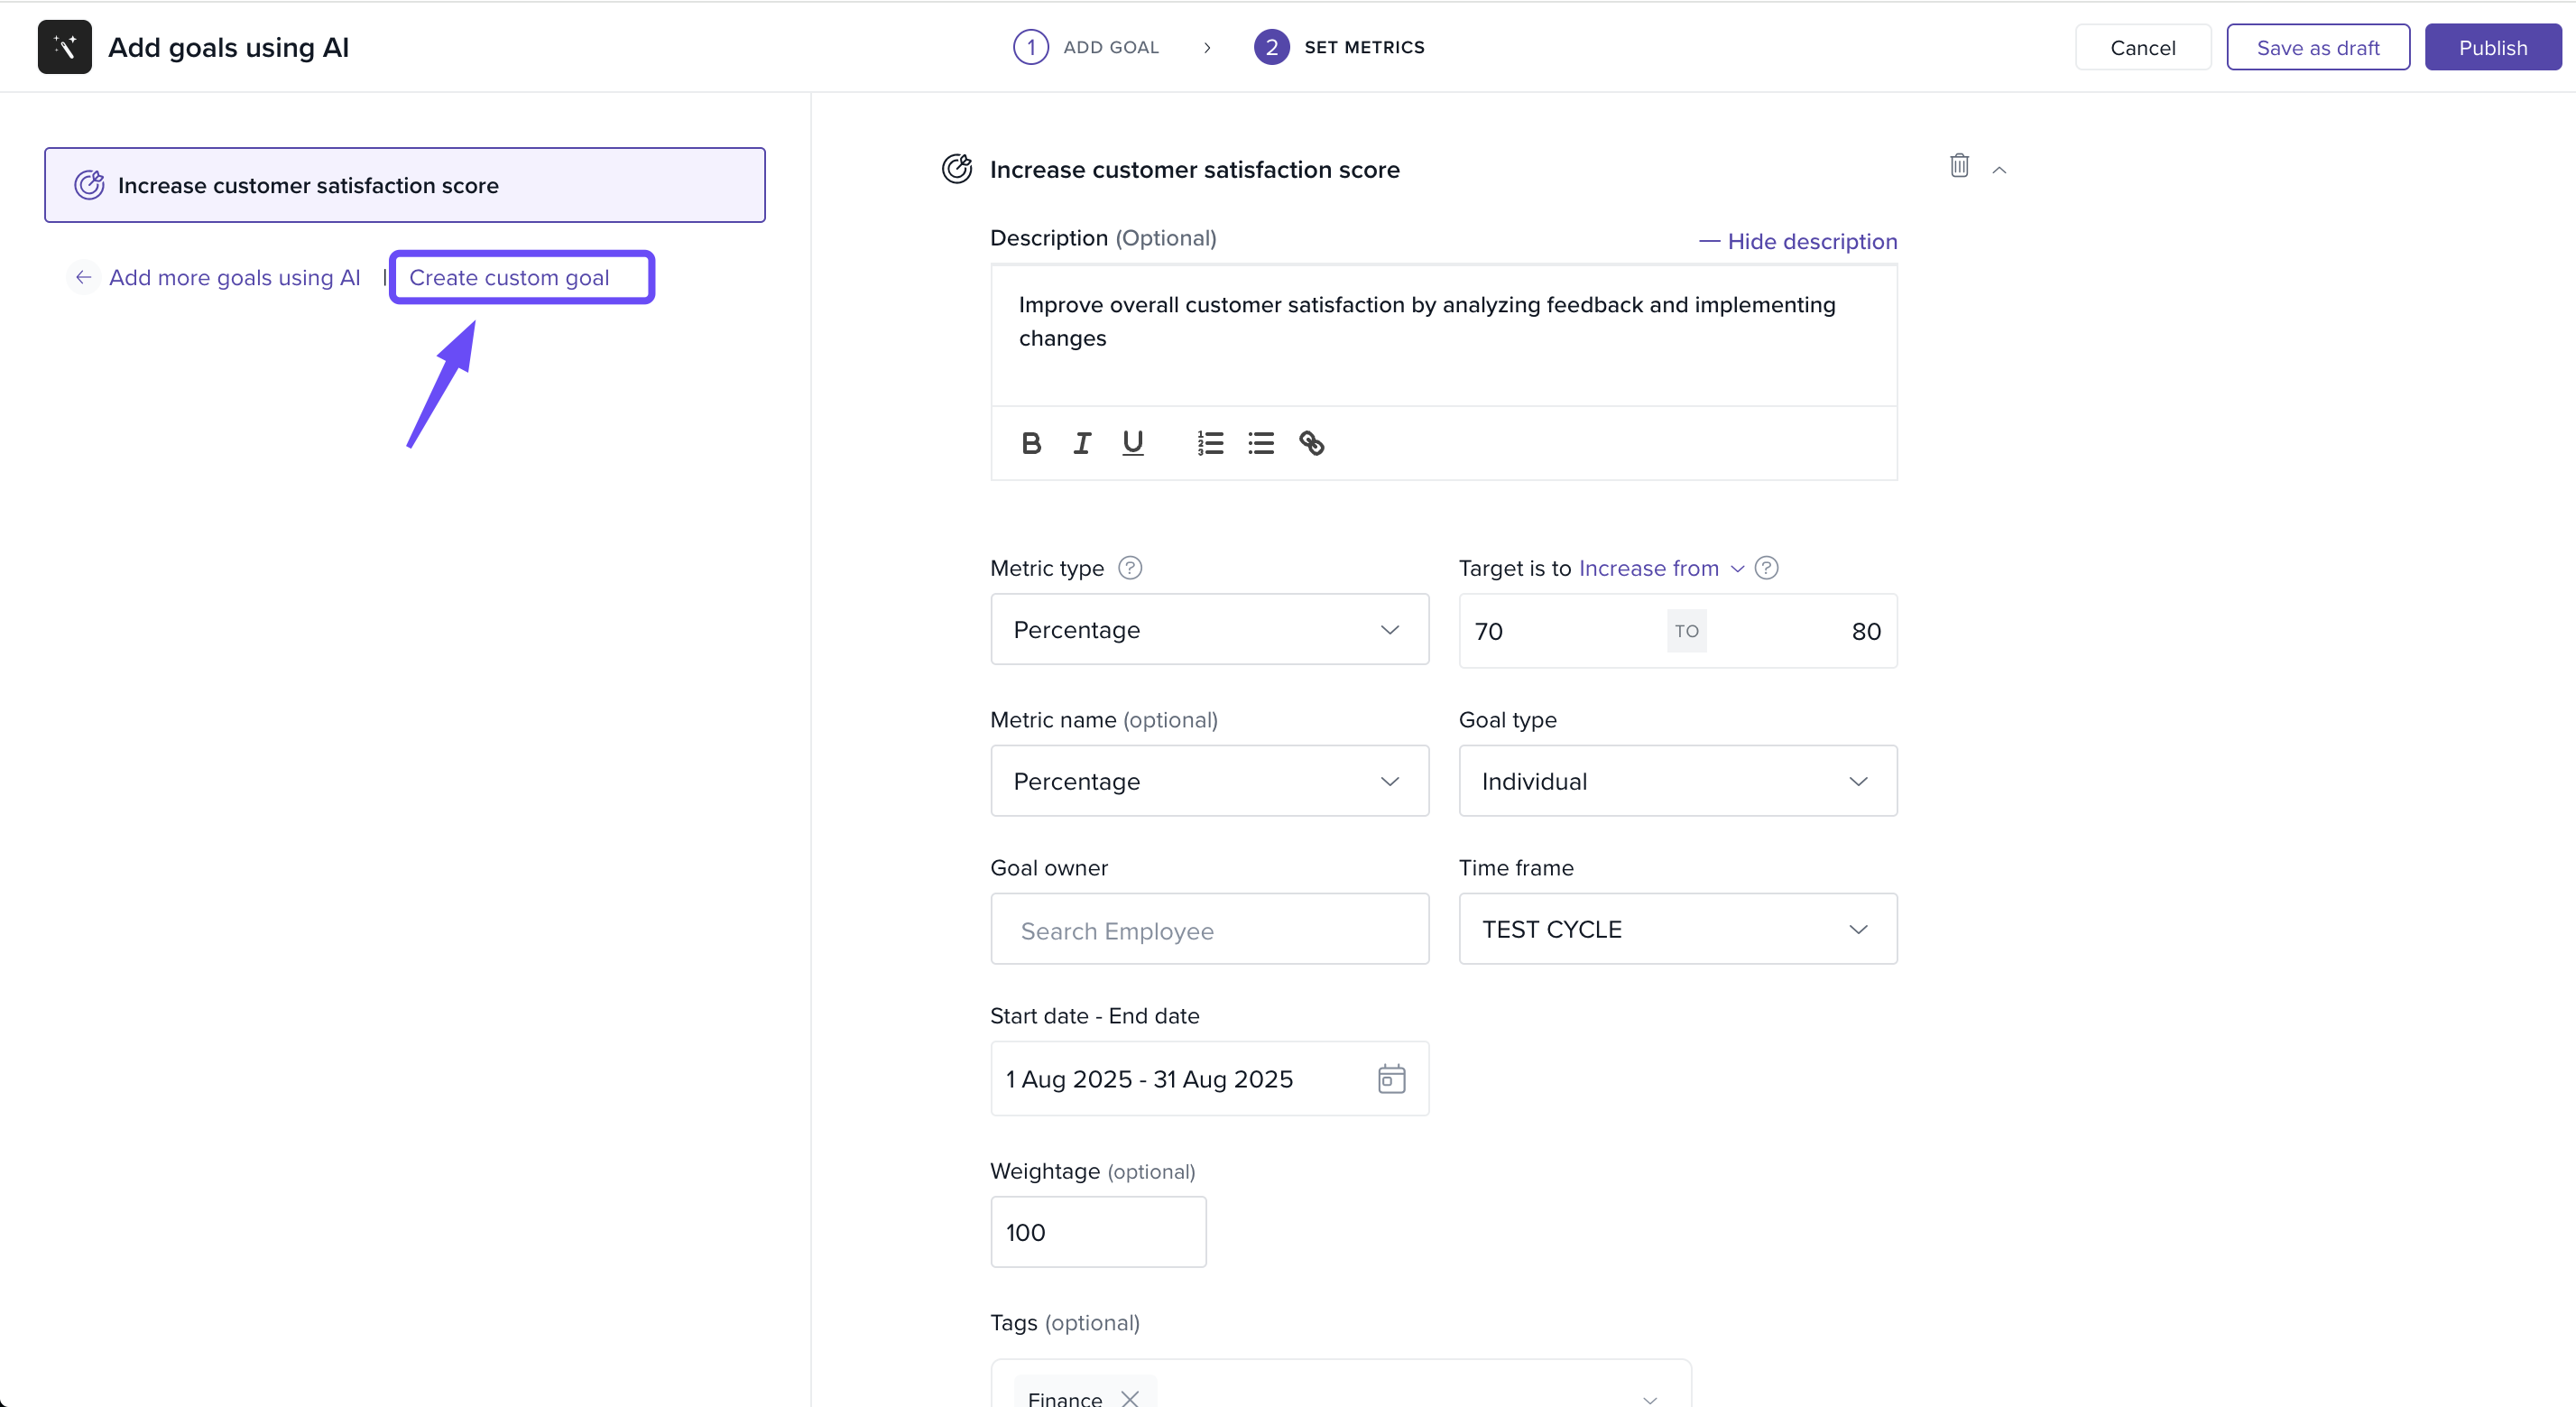Apply bold formatting in description editor

pyautogui.click(x=1031, y=443)
